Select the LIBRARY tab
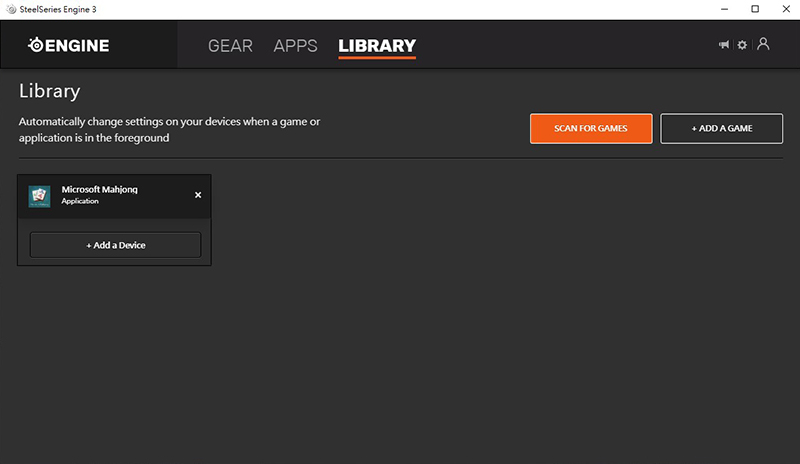The height and width of the screenshot is (464, 800). pos(377,46)
